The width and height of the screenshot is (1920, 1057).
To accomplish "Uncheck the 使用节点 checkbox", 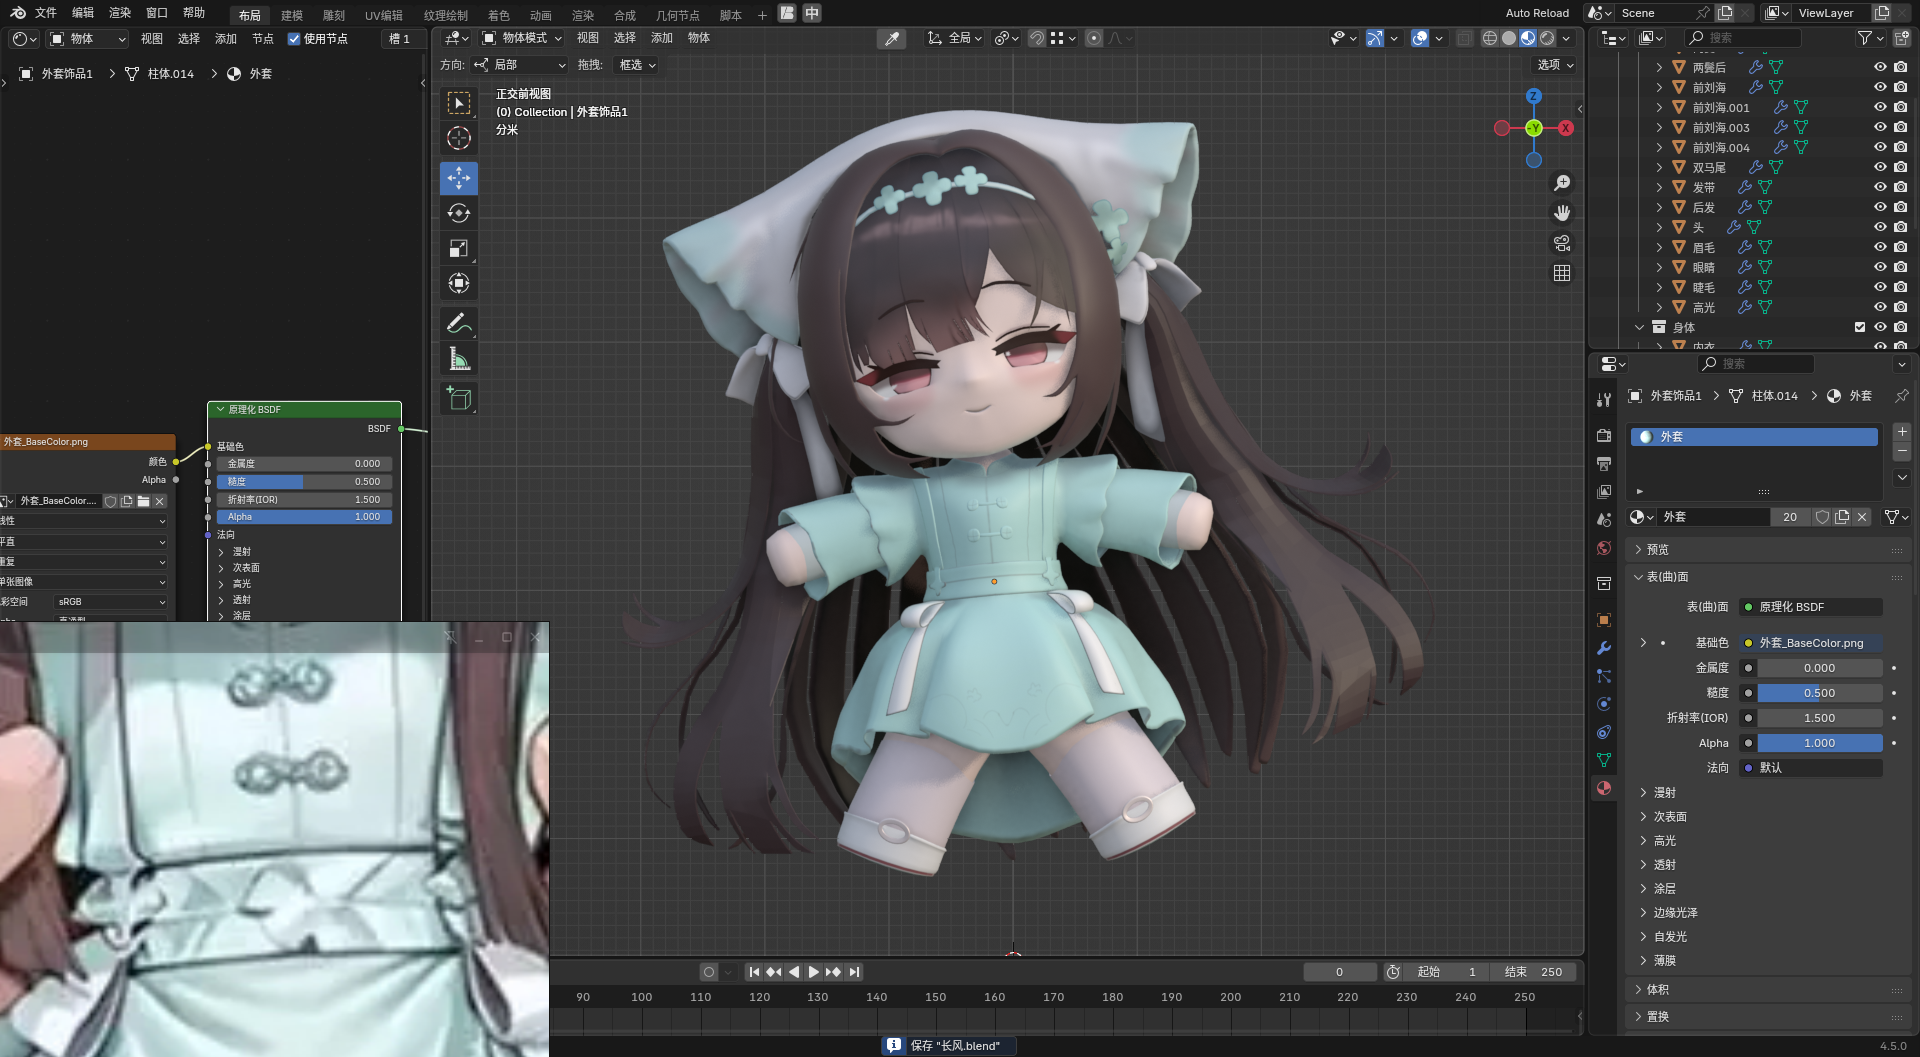I will tap(294, 39).
